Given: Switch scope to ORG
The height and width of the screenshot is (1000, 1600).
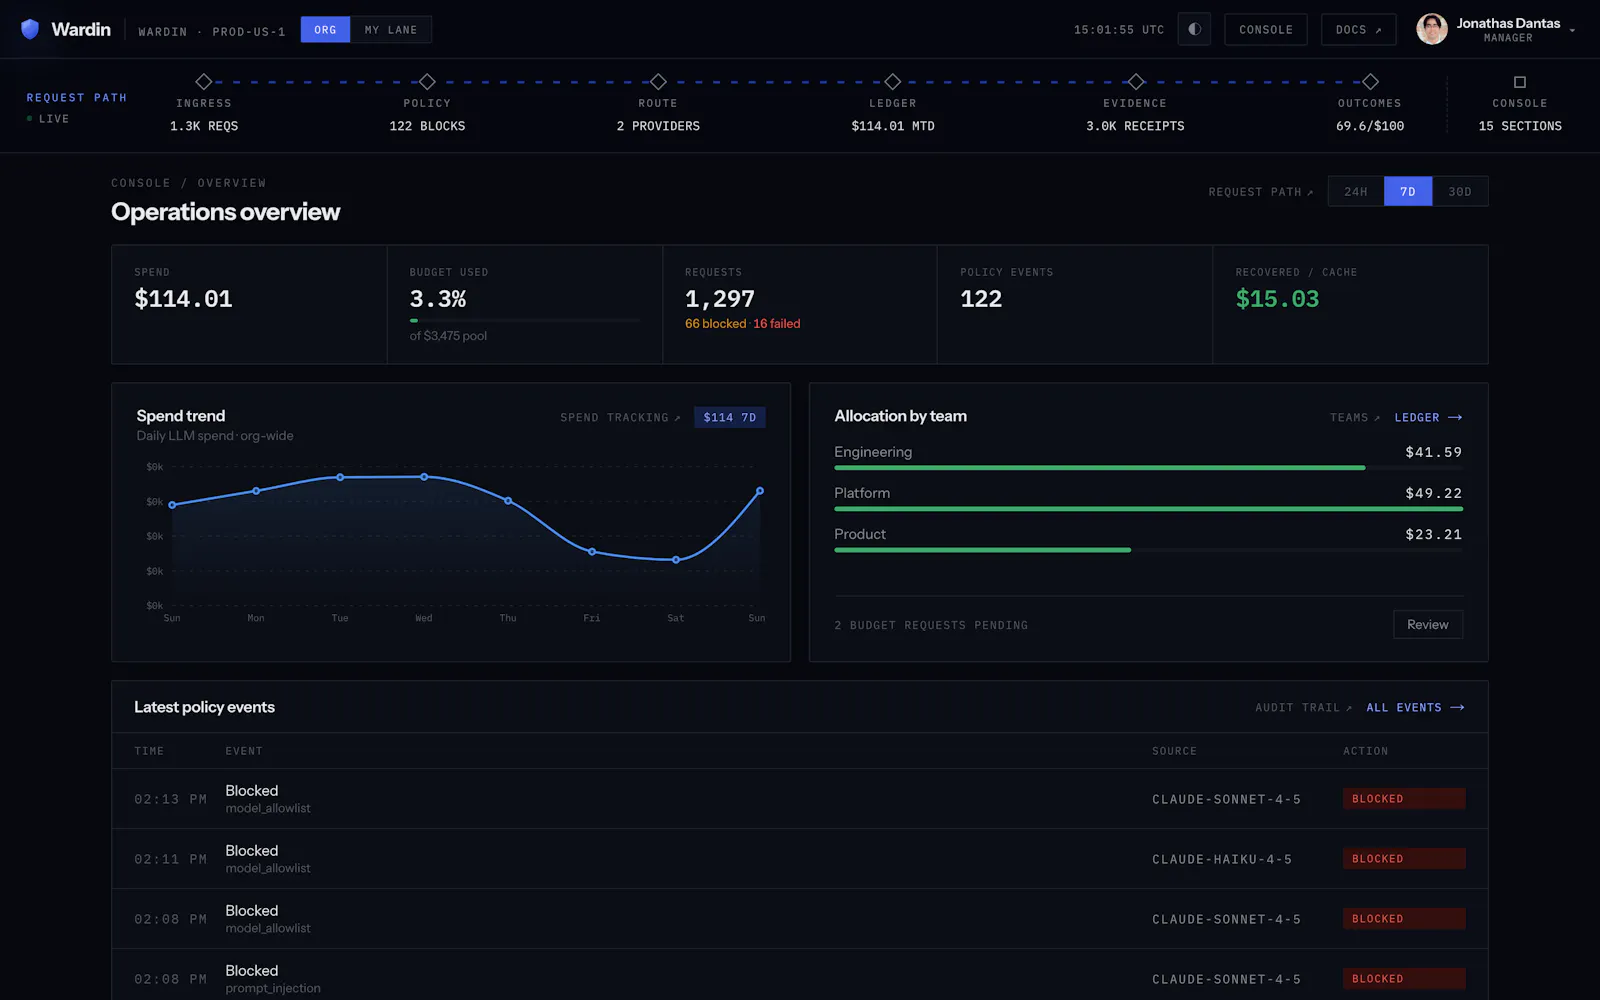Looking at the screenshot, I should [x=325, y=30].
